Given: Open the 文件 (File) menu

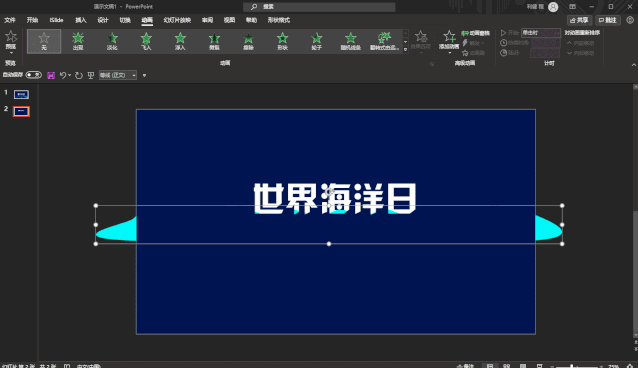Looking at the screenshot, I should [10, 20].
